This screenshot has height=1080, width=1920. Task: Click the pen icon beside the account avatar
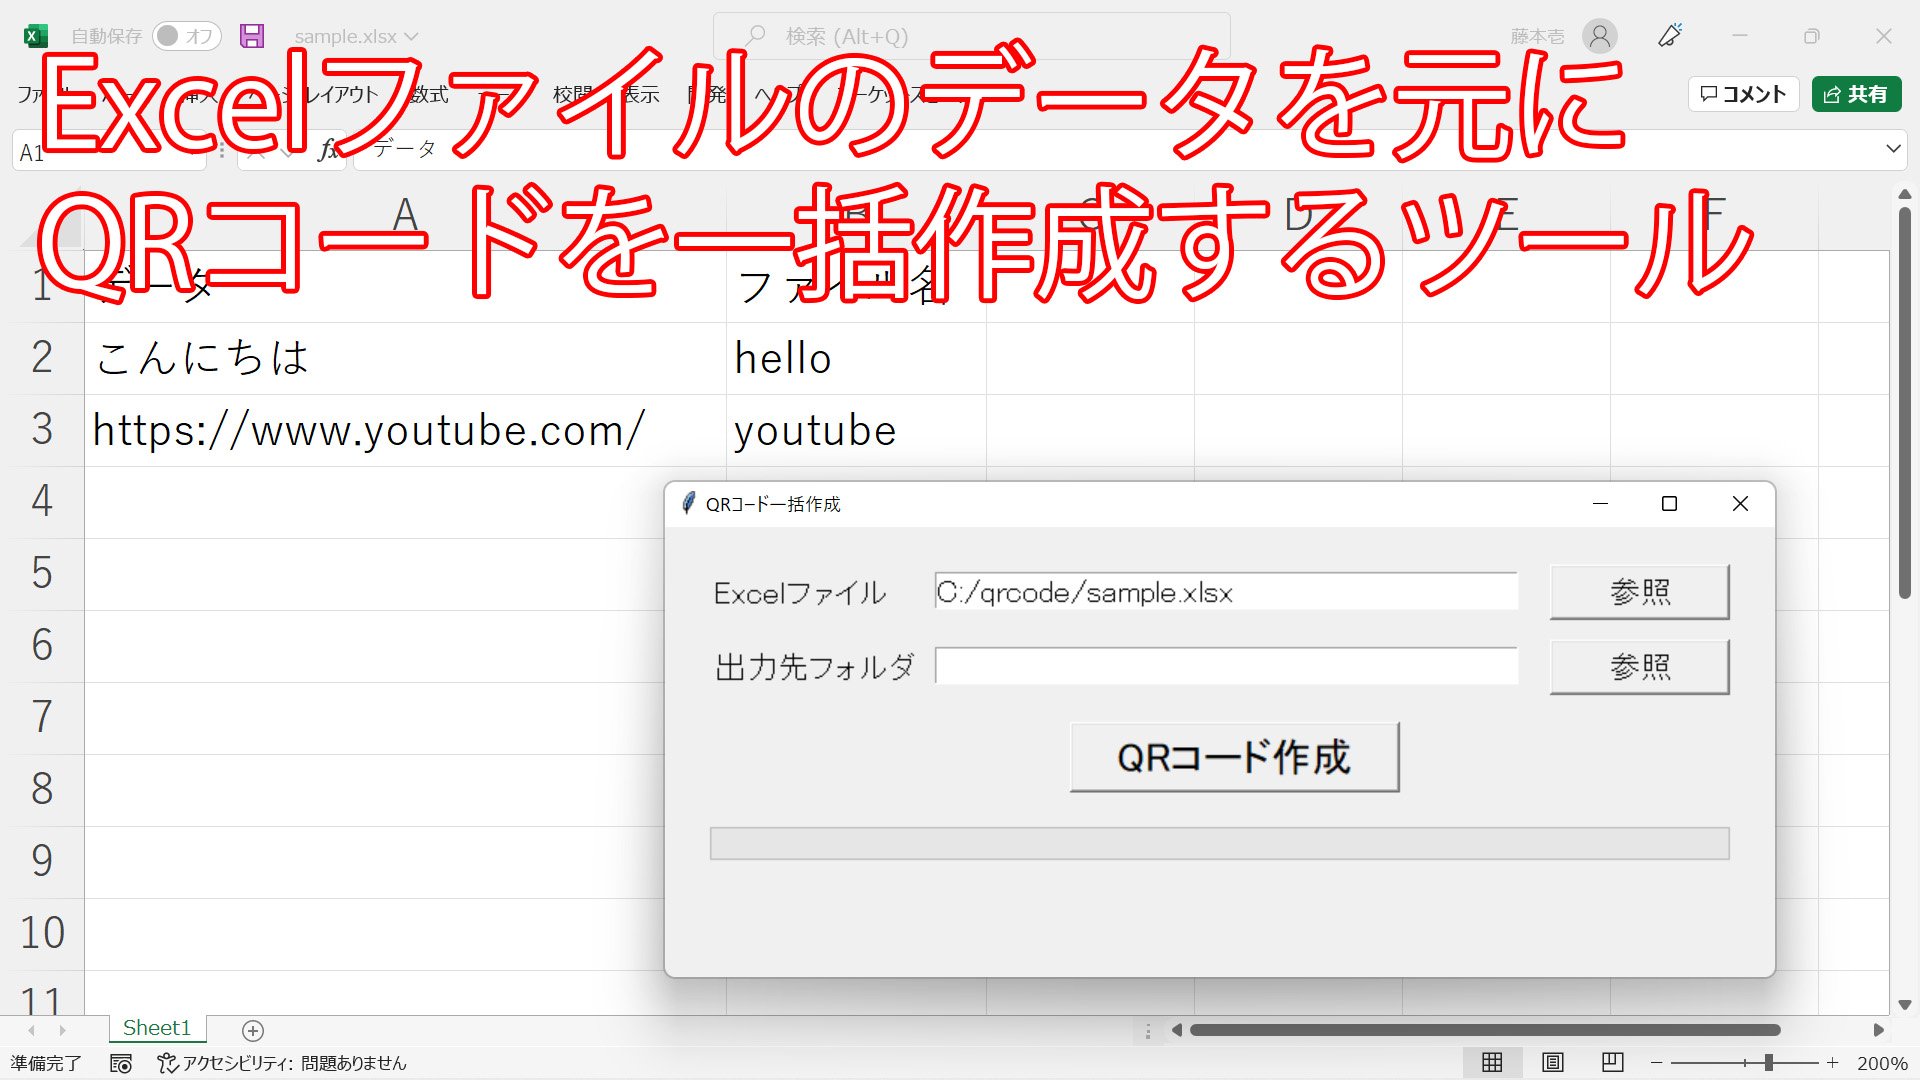tap(1670, 36)
